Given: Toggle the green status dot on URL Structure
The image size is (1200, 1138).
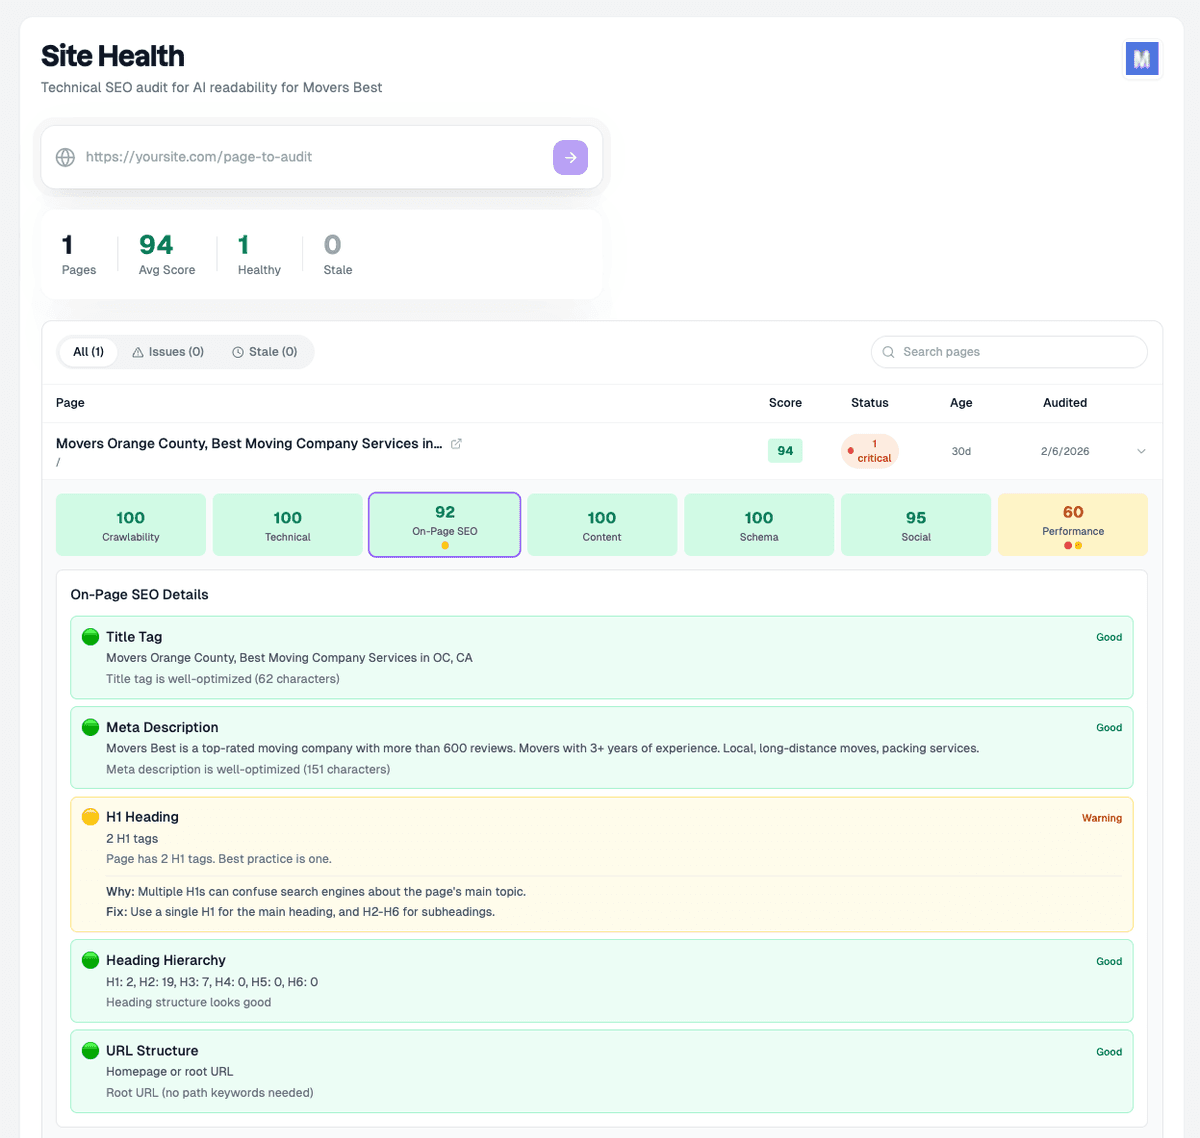Looking at the screenshot, I should pos(90,1050).
